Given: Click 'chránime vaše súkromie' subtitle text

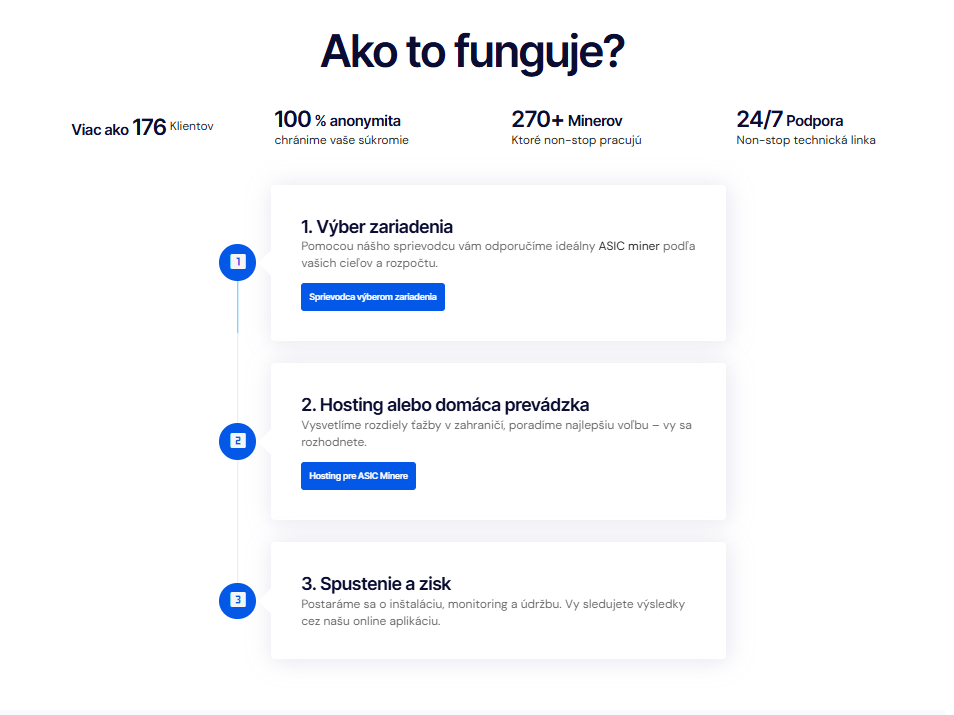Looking at the screenshot, I should pos(341,140).
